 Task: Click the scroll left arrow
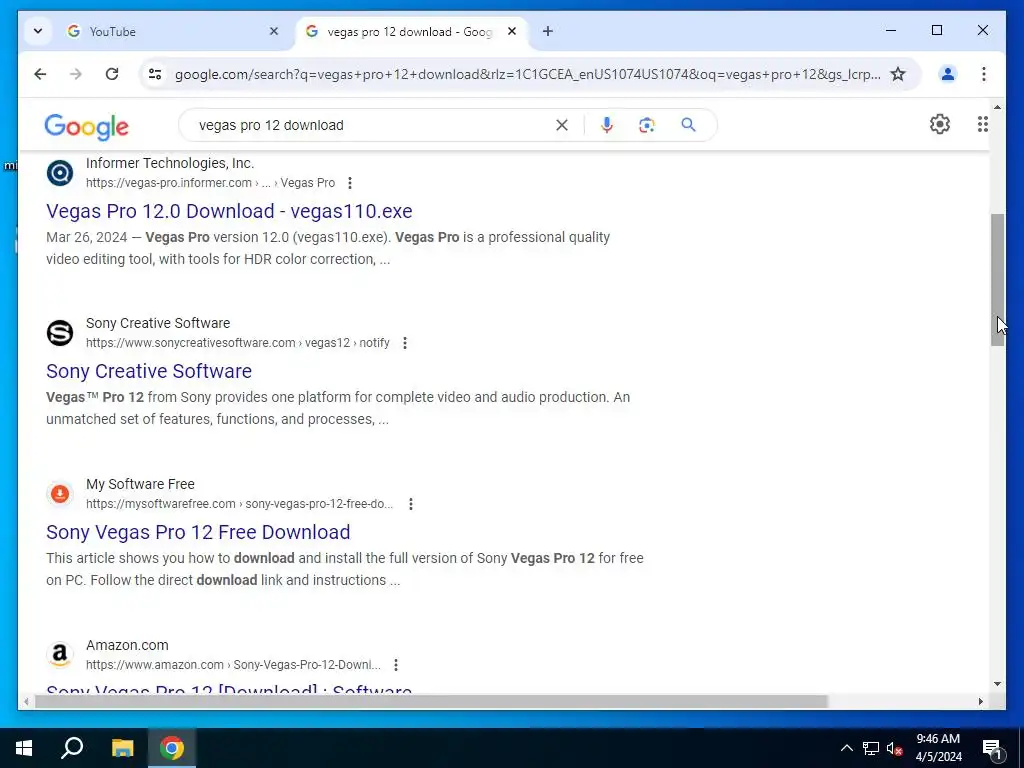[x=26, y=701]
